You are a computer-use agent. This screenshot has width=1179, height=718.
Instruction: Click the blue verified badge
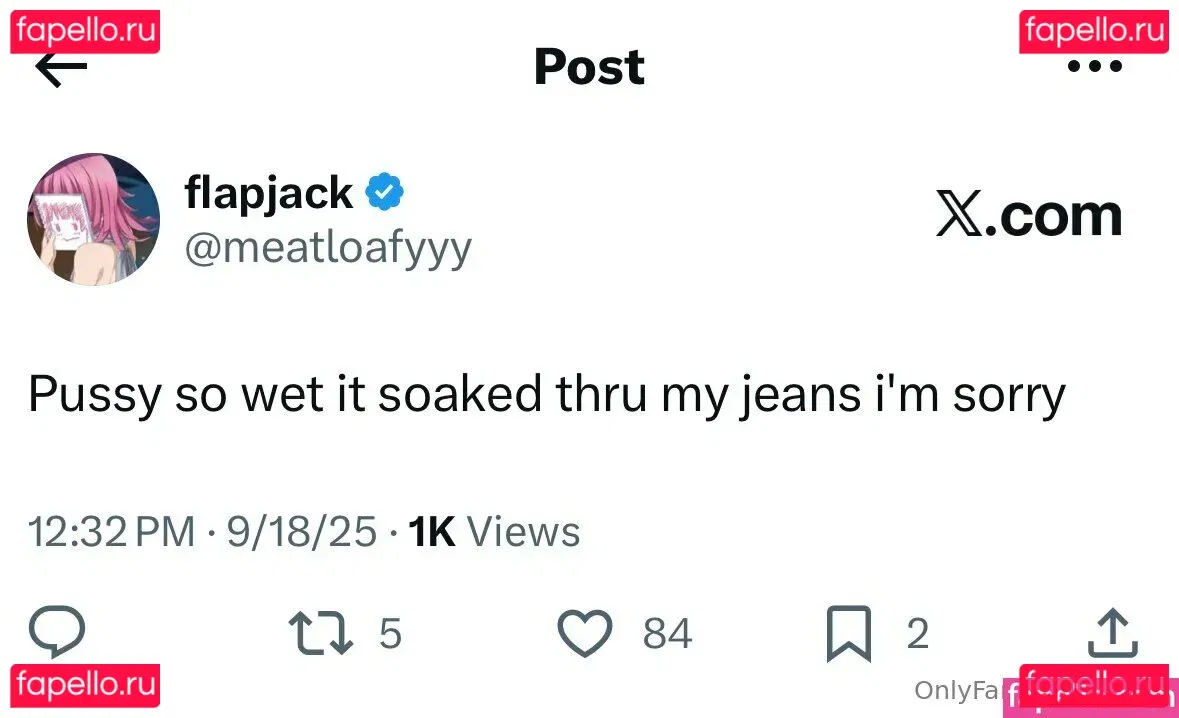coord(385,192)
